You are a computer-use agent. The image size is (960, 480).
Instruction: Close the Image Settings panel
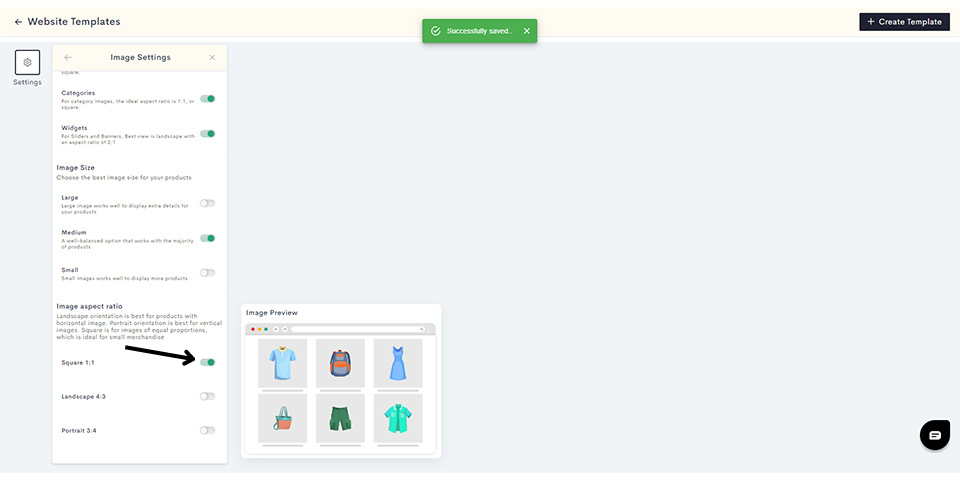(x=212, y=58)
